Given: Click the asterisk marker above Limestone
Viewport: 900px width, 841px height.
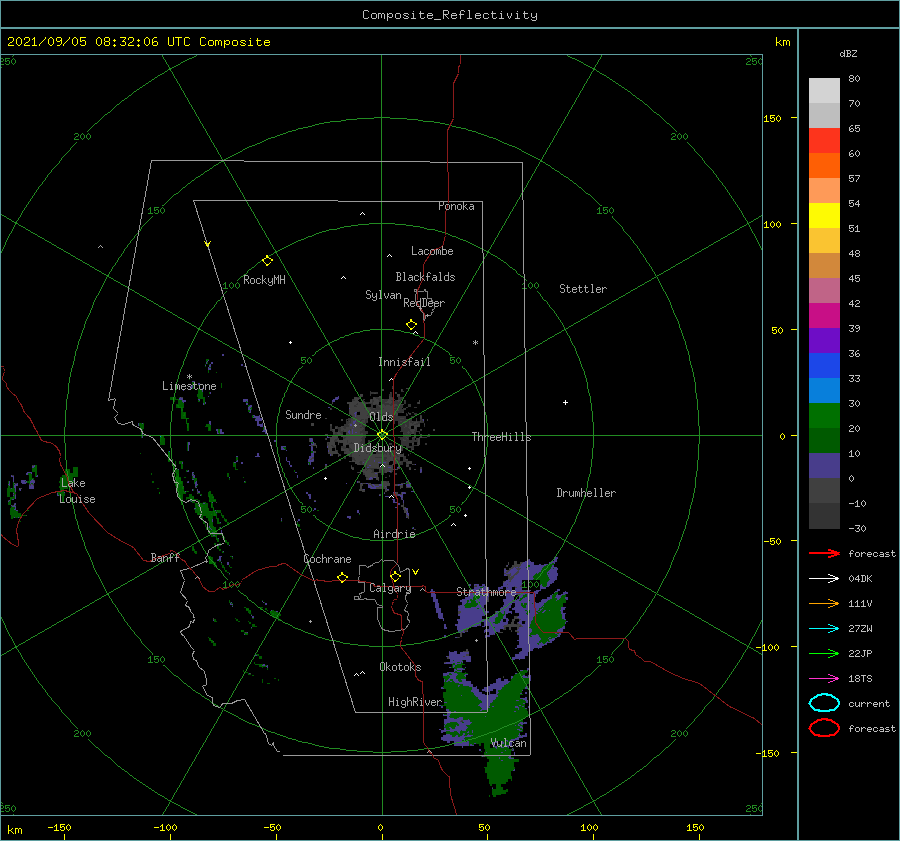Looking at the screenshot, I should [189, 377].
